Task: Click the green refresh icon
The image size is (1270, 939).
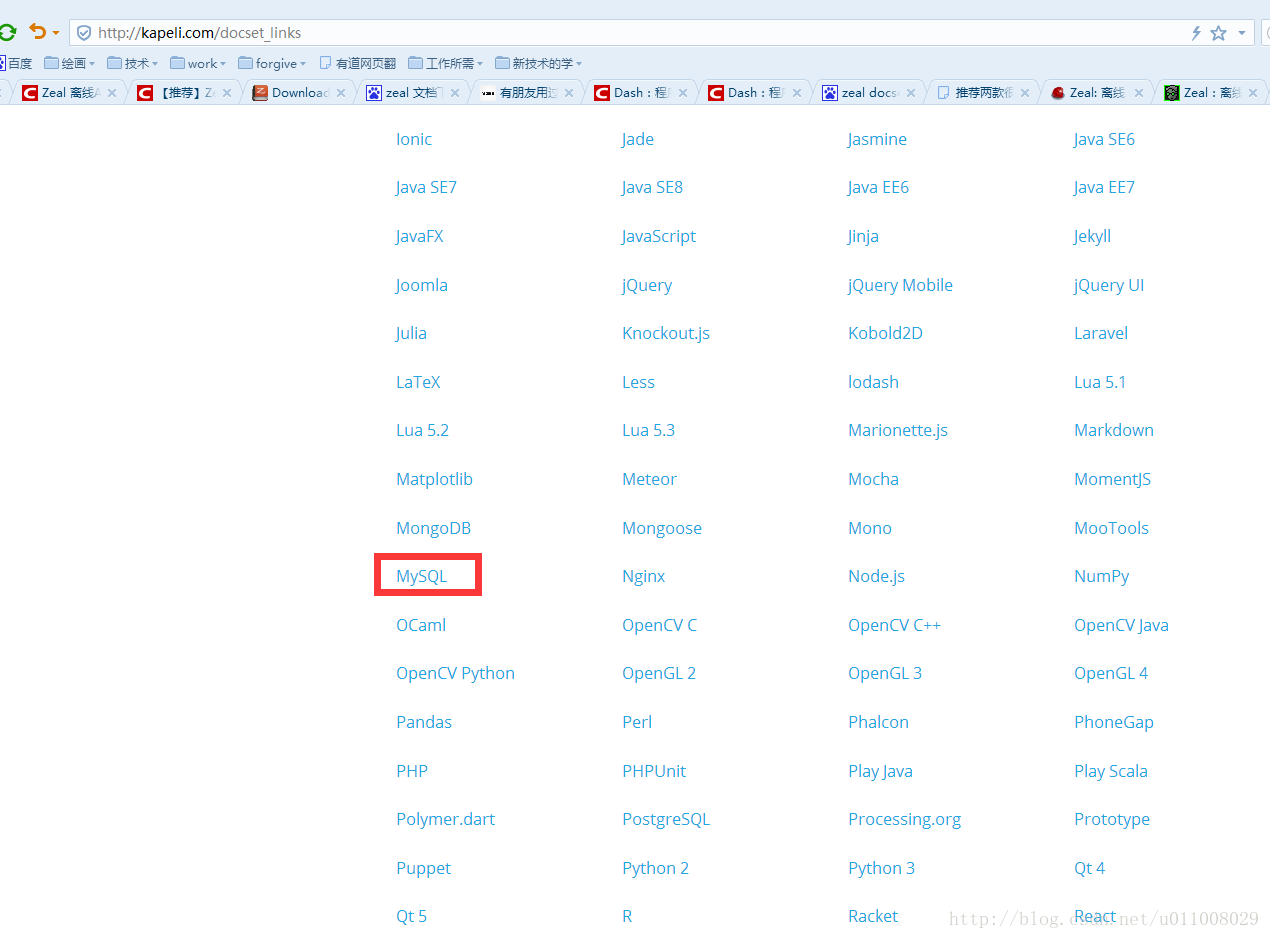Action: point(7,32)
